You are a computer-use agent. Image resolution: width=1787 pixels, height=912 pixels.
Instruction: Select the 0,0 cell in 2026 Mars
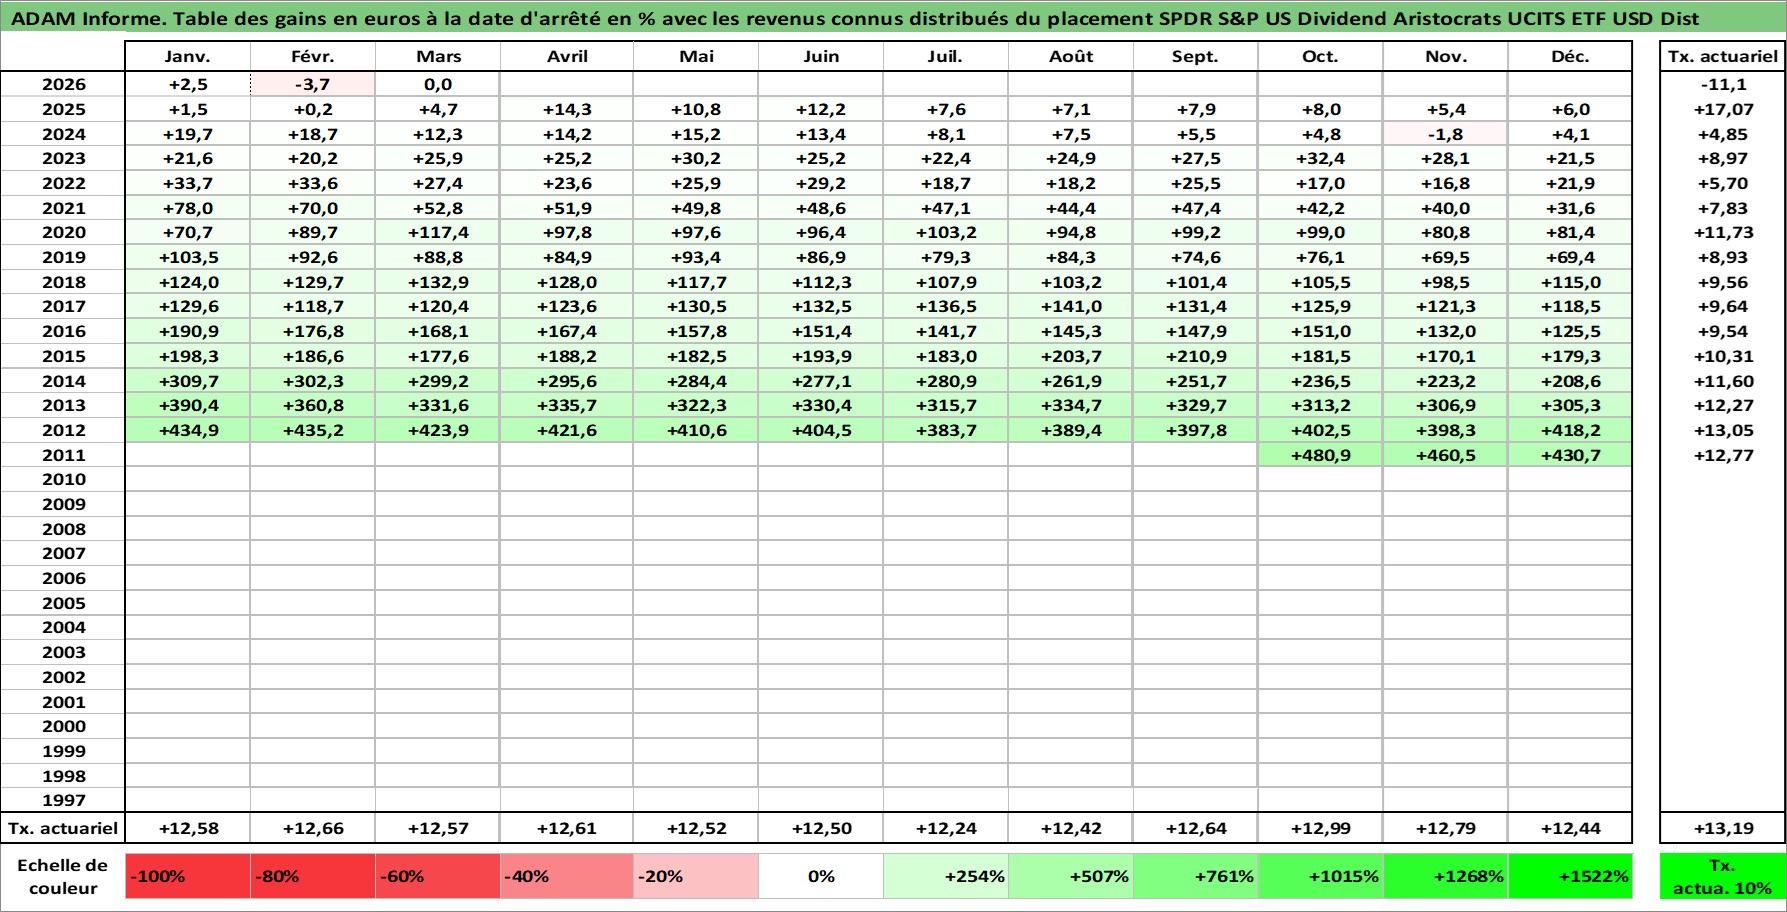pos(438,84)
